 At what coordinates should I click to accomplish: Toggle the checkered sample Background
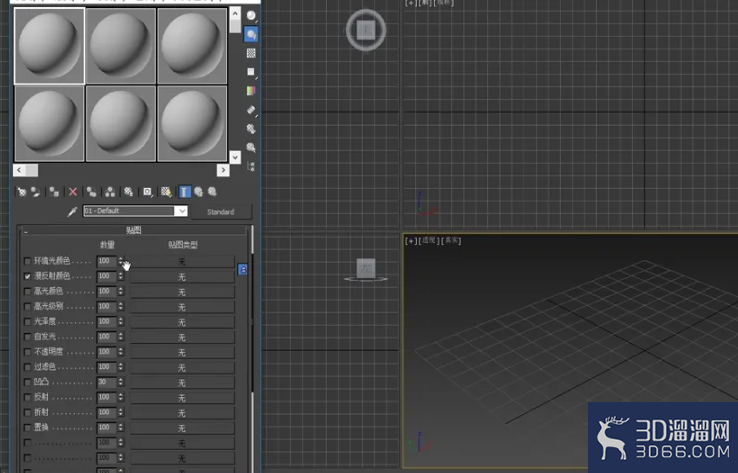(x=251, y=53)
